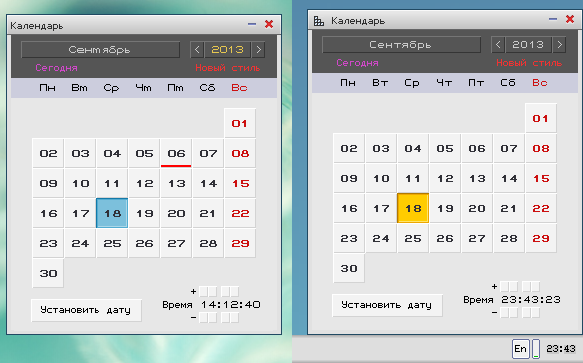This screenshot has width=583, height=363.
Task: Click the battery indicator in taskbar
Action: [536, 349]
